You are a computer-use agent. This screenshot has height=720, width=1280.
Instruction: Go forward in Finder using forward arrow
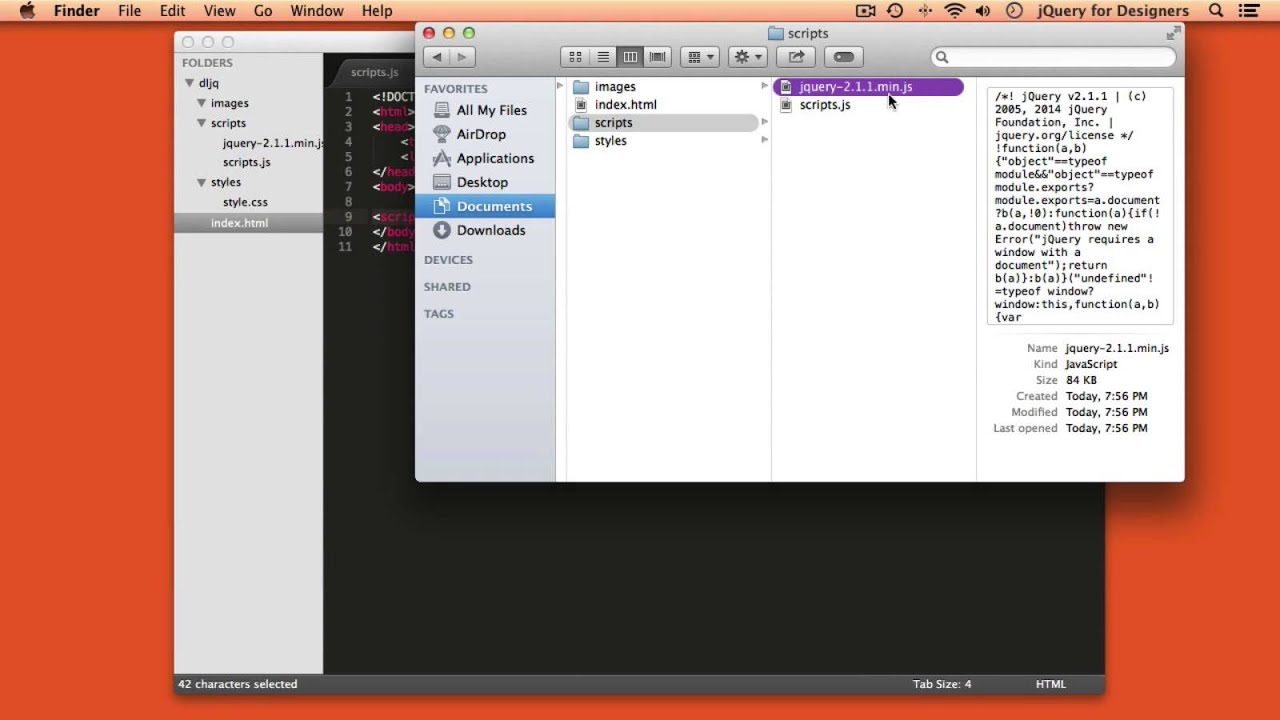pyautogui.click(x=461, y=57)
